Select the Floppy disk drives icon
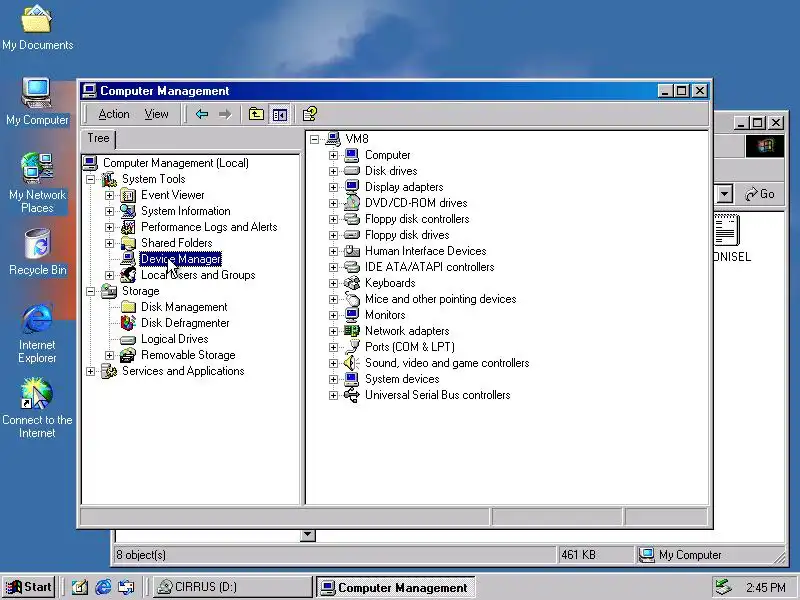Screen dimensions: 800x600 pos(352,235)
